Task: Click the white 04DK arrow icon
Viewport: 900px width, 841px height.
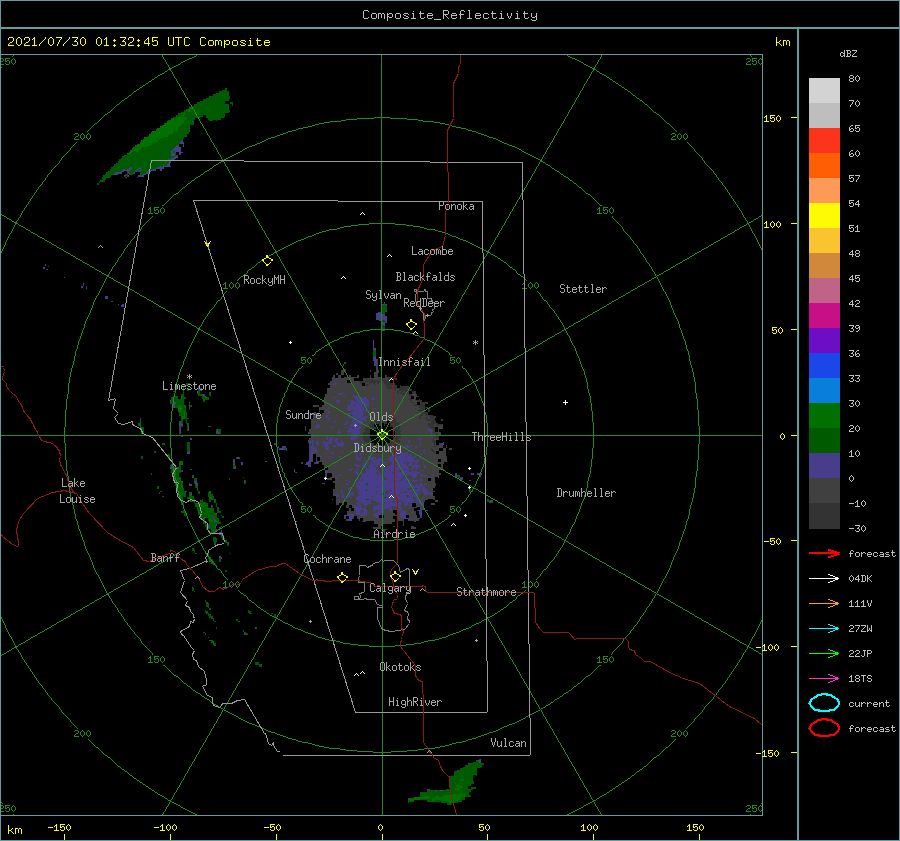Action: [824, 579]
